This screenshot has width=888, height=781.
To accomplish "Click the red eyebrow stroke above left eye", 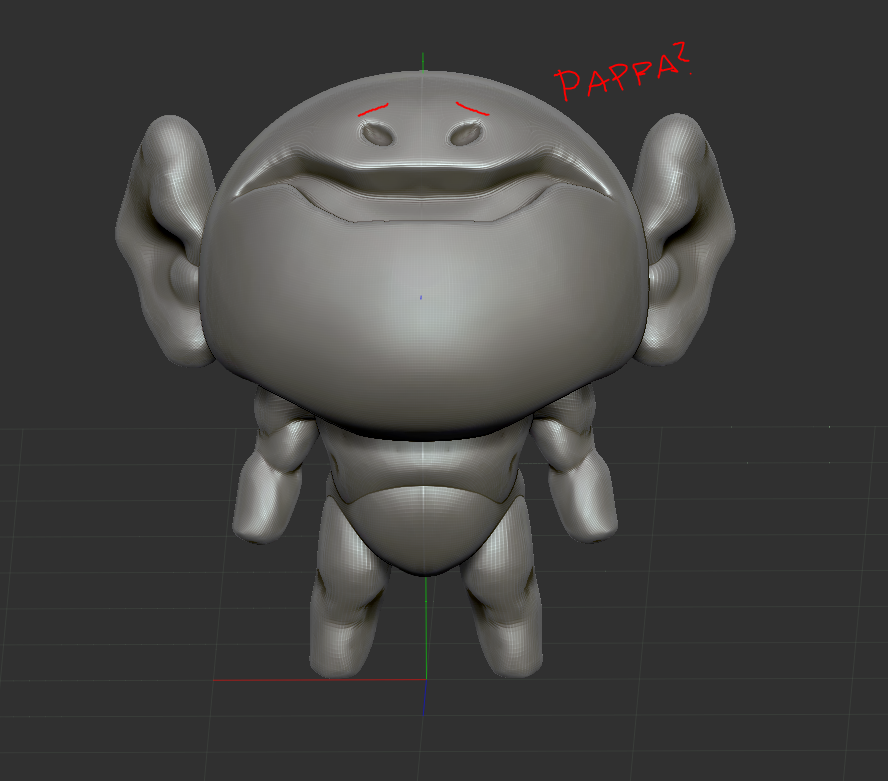I will [x=373, y=108].
